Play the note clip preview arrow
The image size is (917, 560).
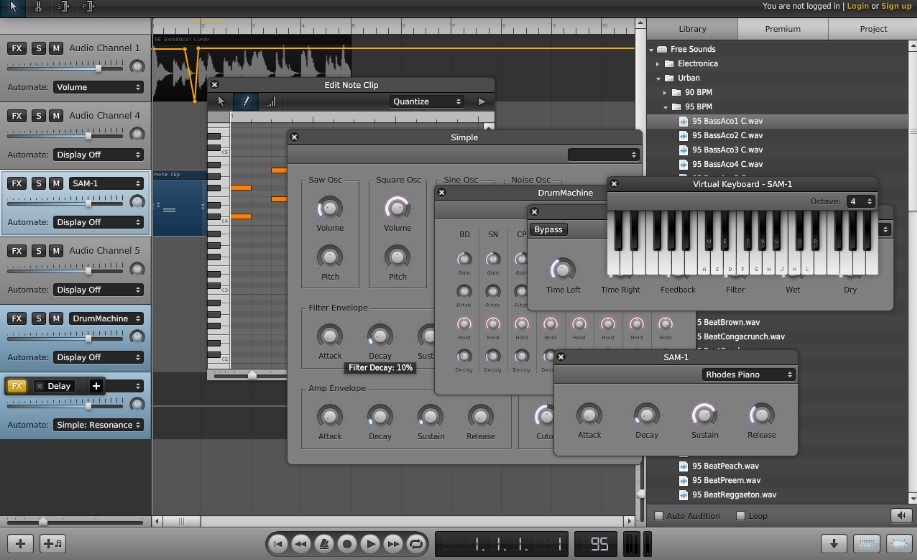coord(482,102)
